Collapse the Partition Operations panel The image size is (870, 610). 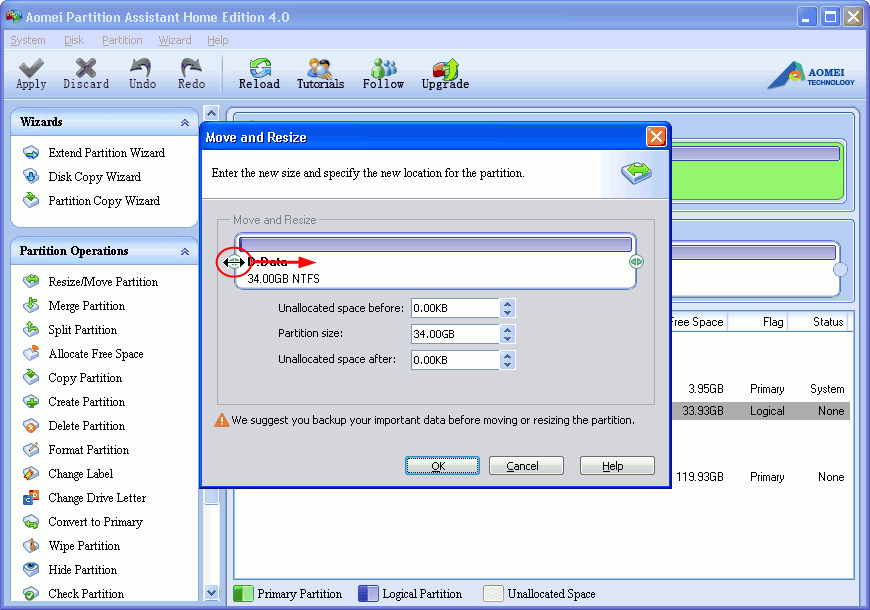click(185, 251)
